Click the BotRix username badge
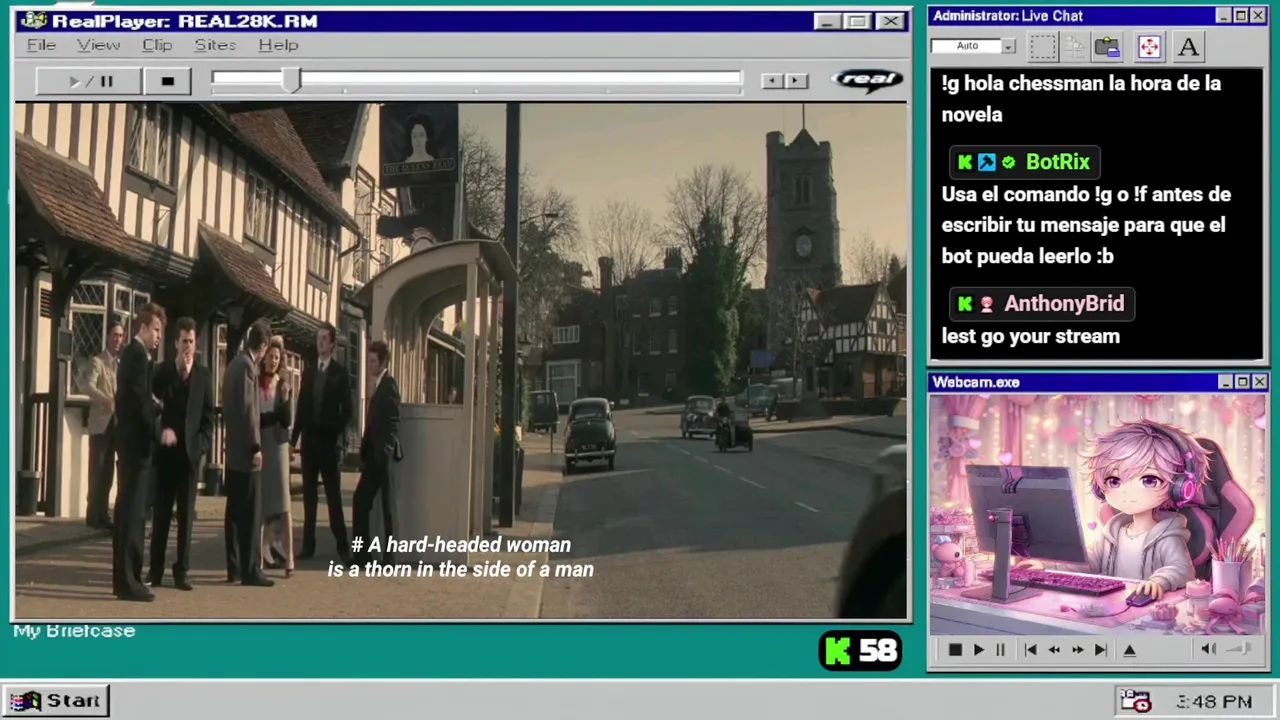 coord(1025,162)
